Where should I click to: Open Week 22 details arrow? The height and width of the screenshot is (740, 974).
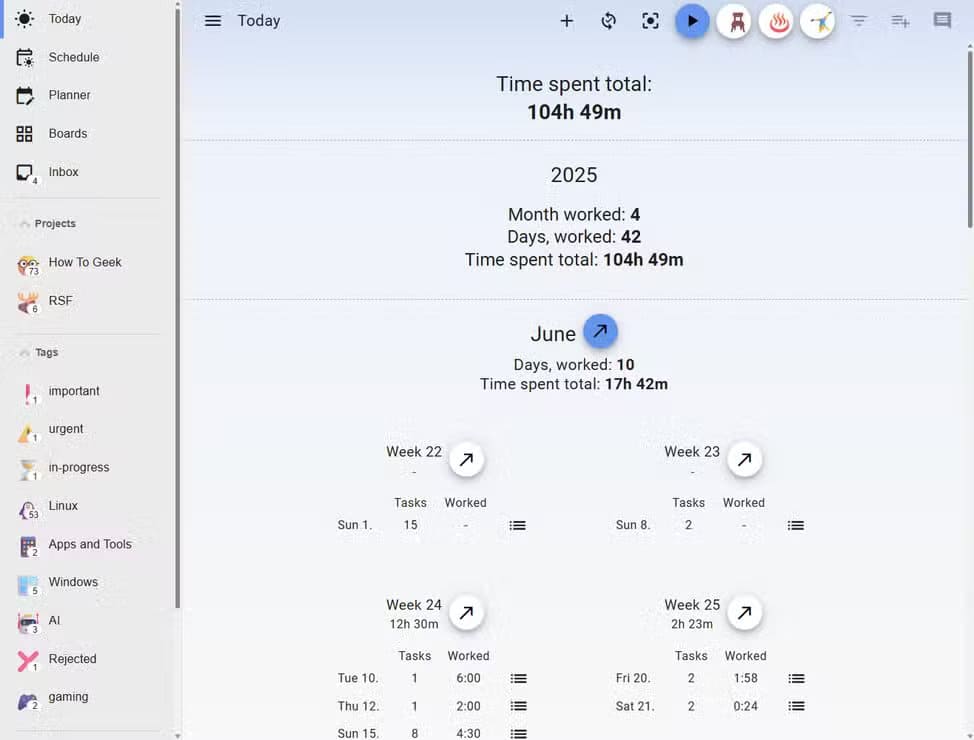pyautogui.click(x=466, y=459)
